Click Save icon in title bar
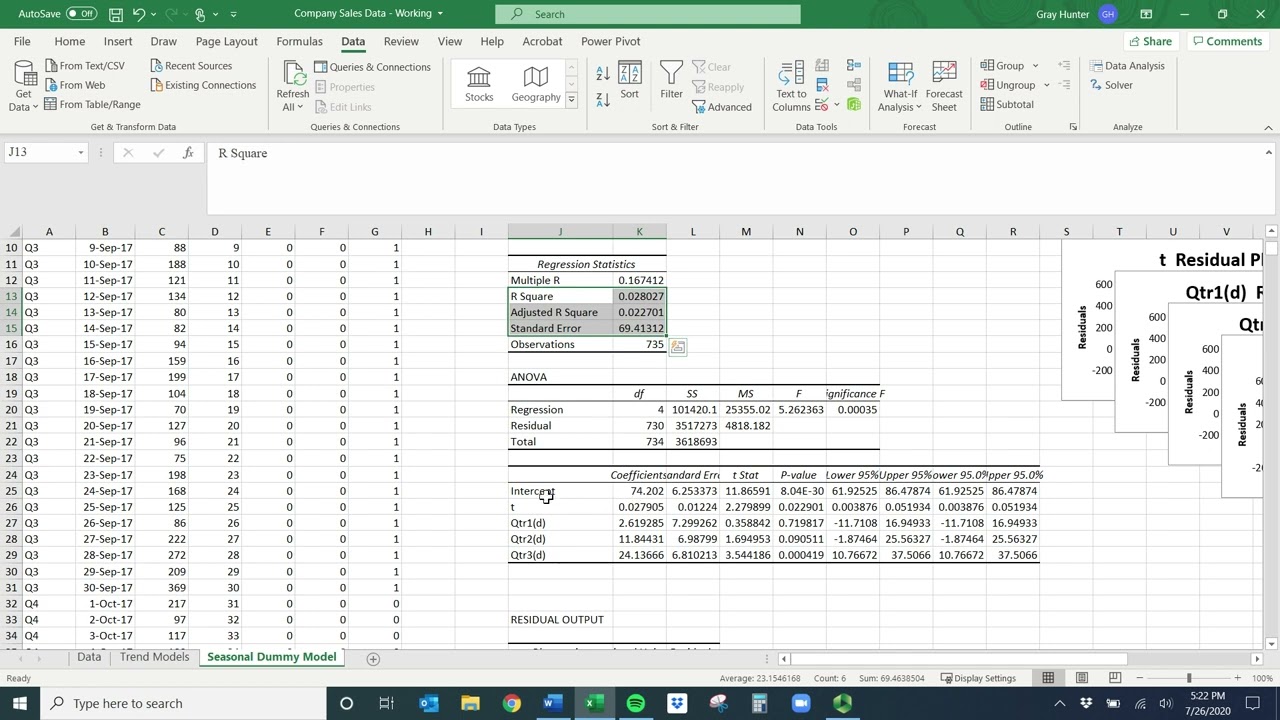This screenshot has width=1280, height=720. [x=116, y=14]
